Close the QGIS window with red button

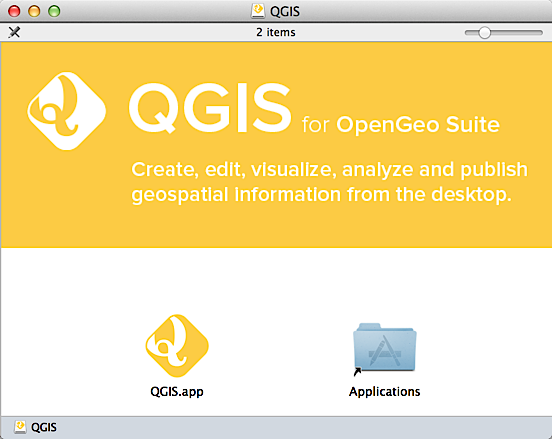click(14, 11)
